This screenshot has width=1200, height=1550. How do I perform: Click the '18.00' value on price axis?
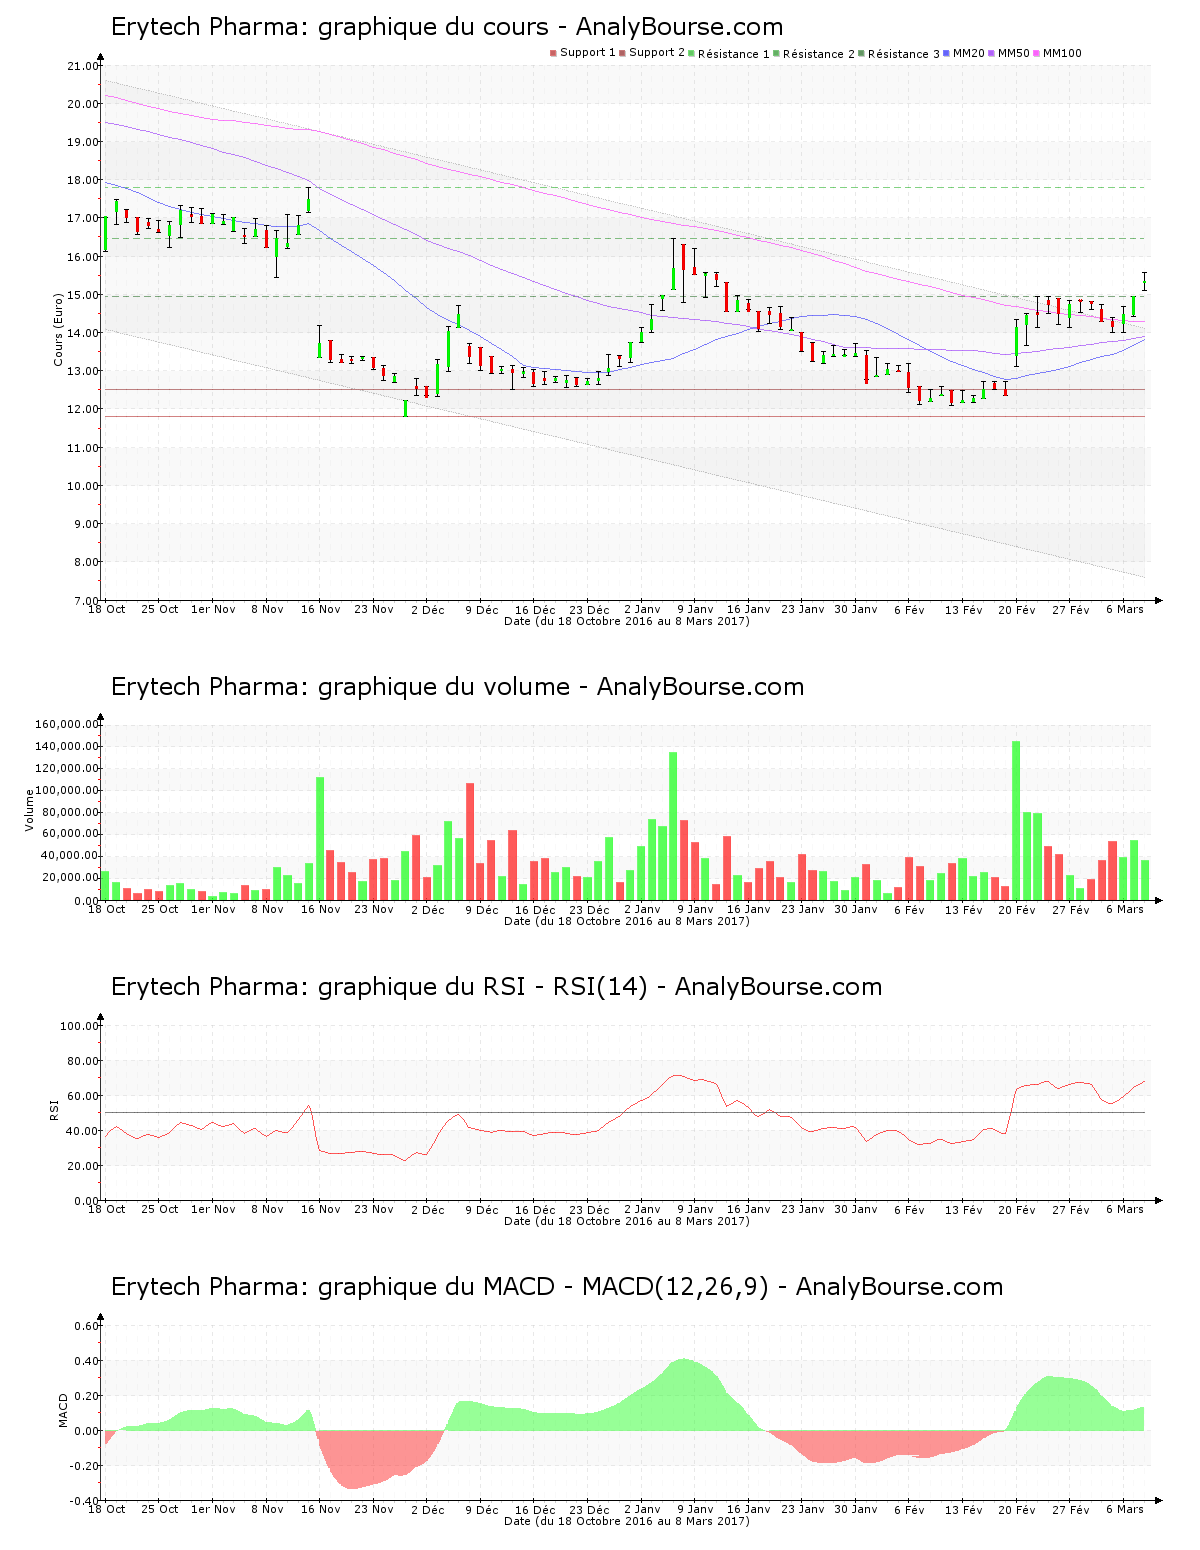click(83, 181)
